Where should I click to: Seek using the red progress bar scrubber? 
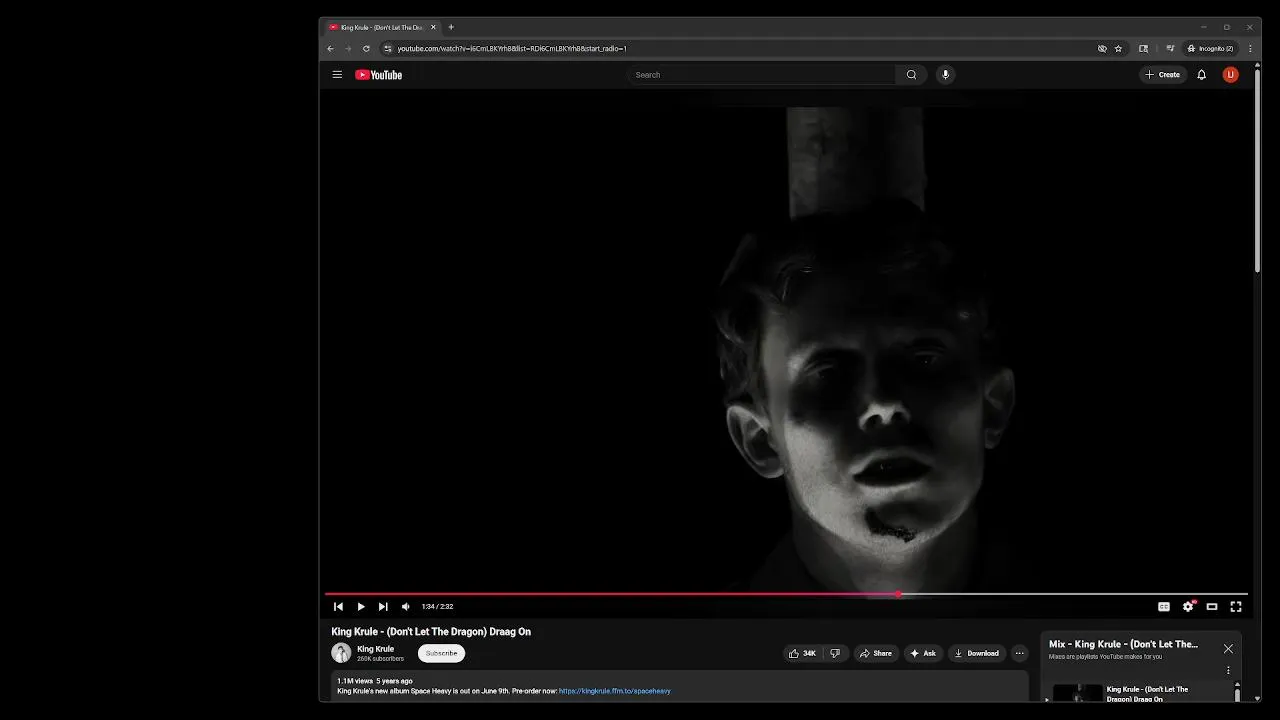tap(899, 594)
